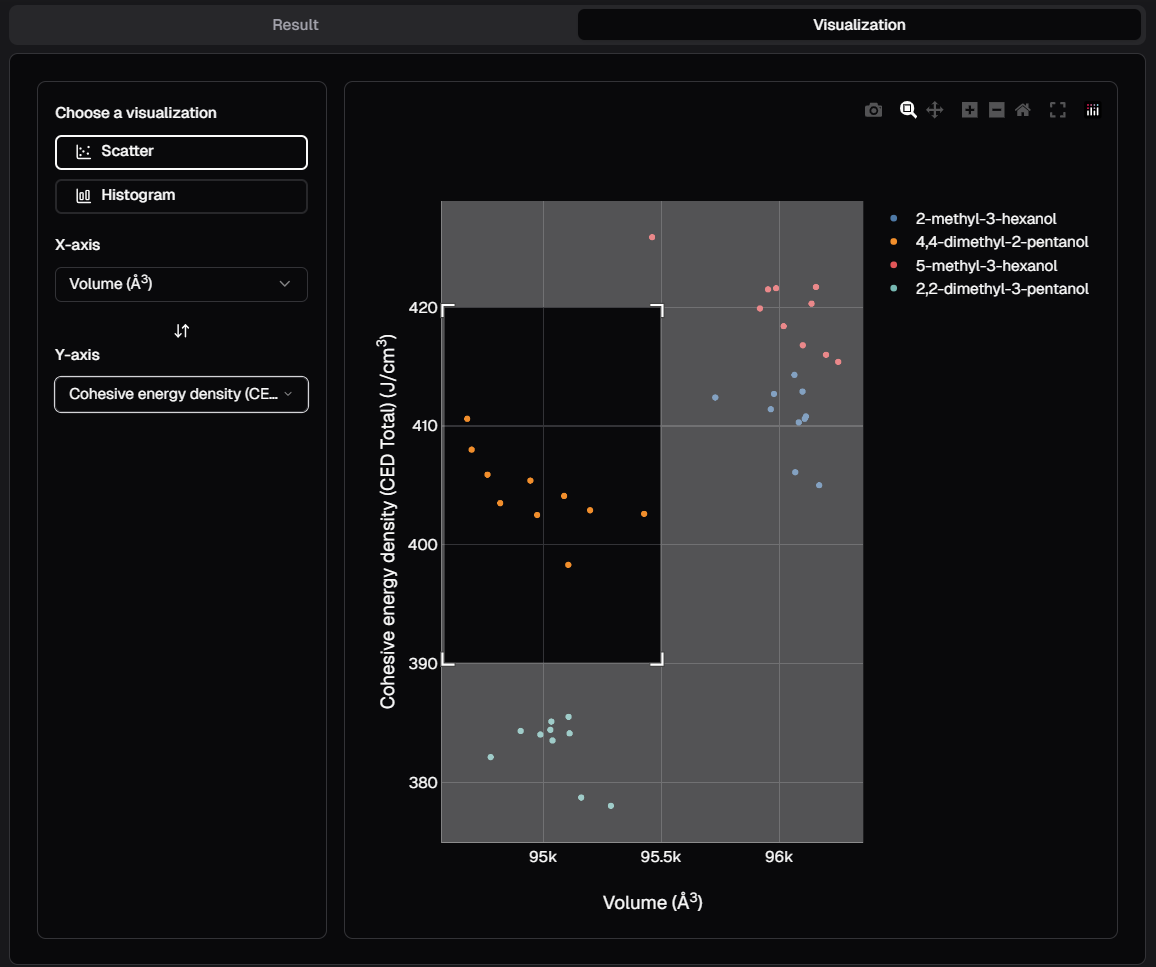
Task: Click the Zoom in plus icon
Action: point(969,110)
